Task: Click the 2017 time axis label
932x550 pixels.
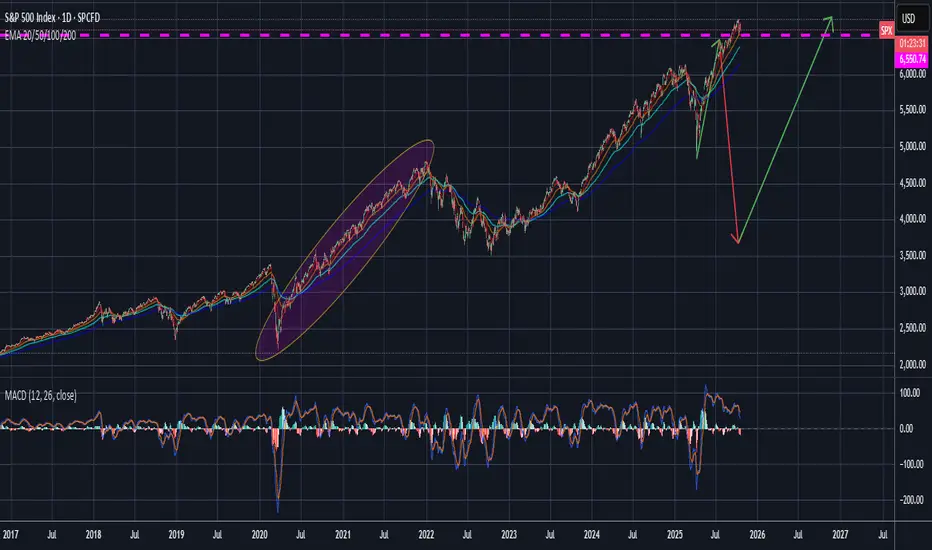Action: click(x=10, y=535)
